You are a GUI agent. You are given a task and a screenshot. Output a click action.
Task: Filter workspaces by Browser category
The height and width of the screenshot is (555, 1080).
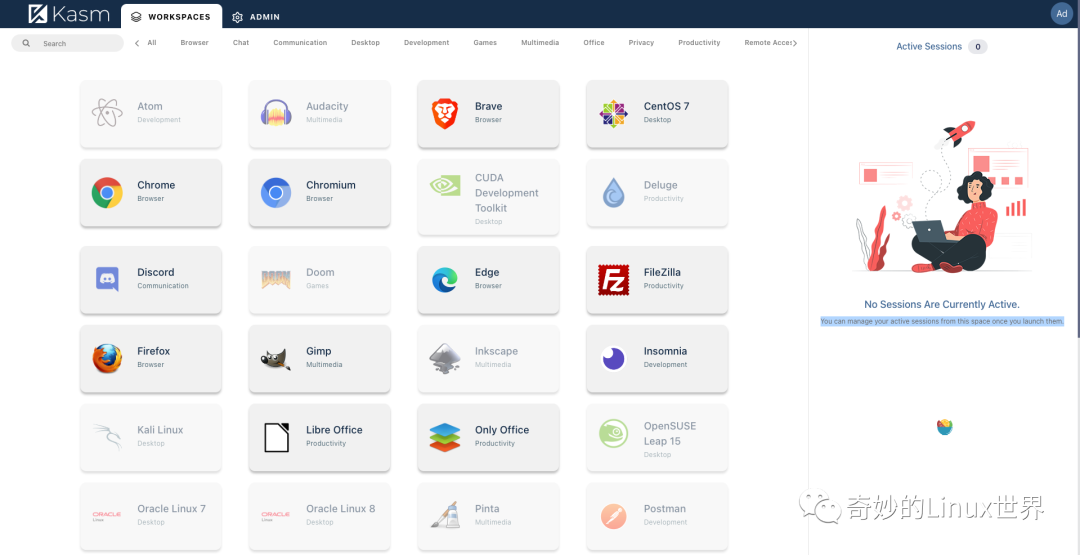tap(194, 43)
